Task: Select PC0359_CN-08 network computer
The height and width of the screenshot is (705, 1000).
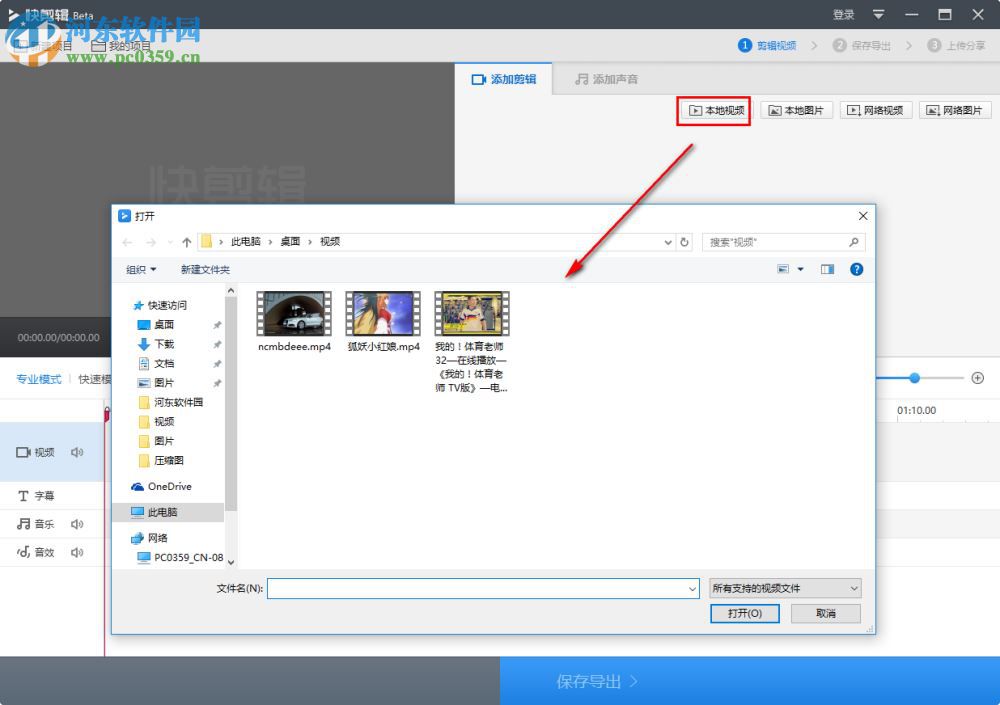Action: coord(181,557)
